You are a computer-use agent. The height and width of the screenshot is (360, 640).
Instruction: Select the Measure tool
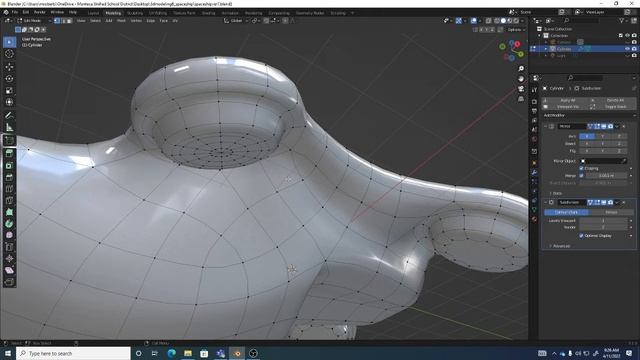point(9,127)
